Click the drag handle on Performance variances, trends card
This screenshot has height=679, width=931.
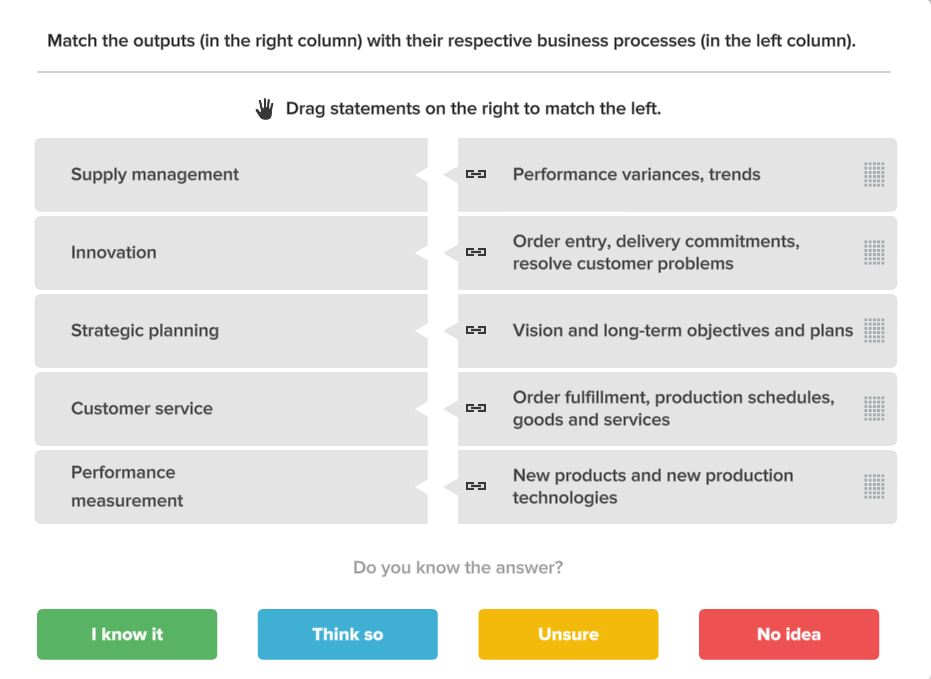(x=873, y=174)
